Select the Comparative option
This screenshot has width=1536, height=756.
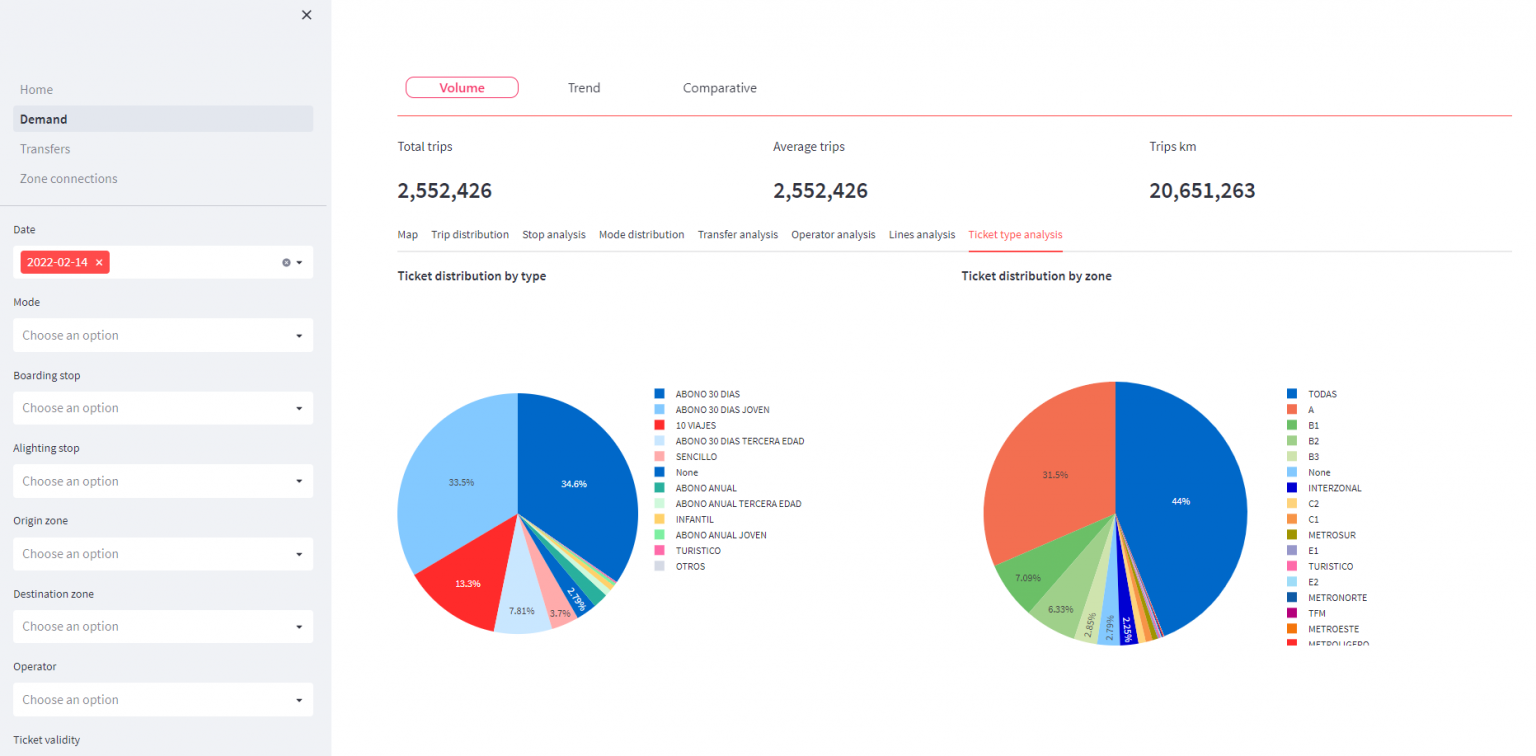click(719, 88)
